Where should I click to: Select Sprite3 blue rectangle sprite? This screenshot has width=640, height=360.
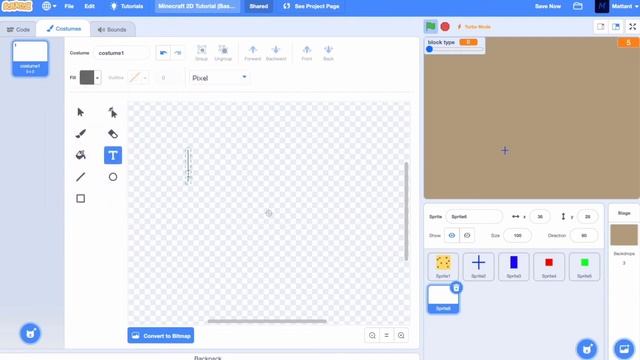[513, 267]
